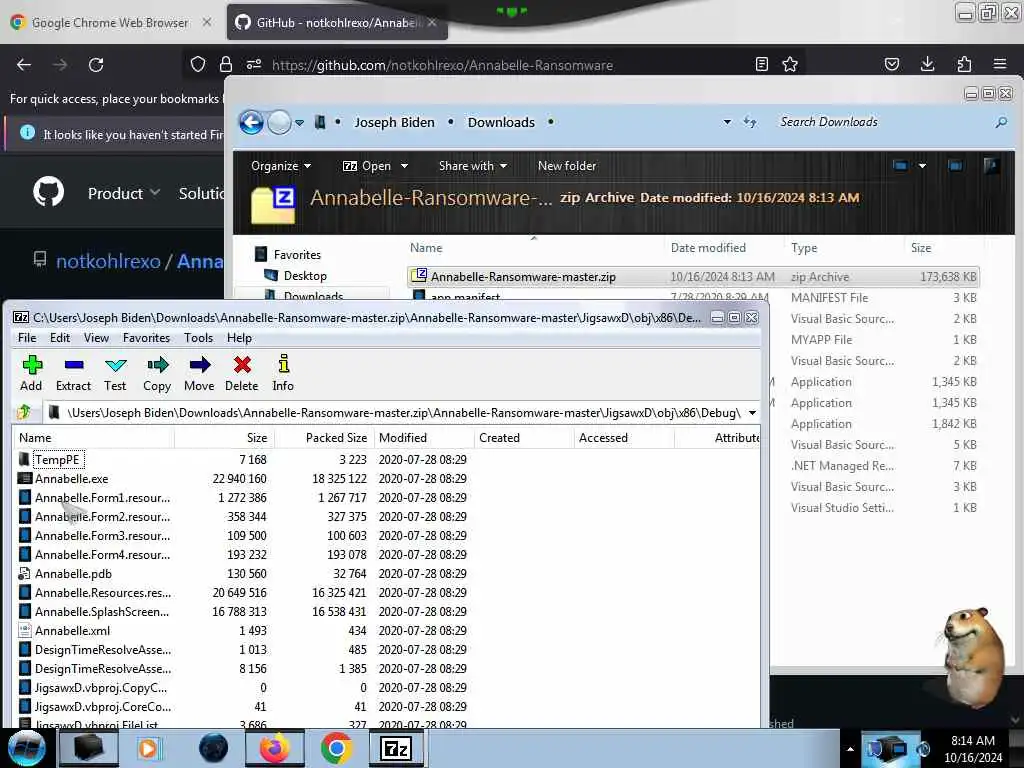
Task: Open the browser hamburger menu
Action: pyautogui.click(x=1000, y=64)
